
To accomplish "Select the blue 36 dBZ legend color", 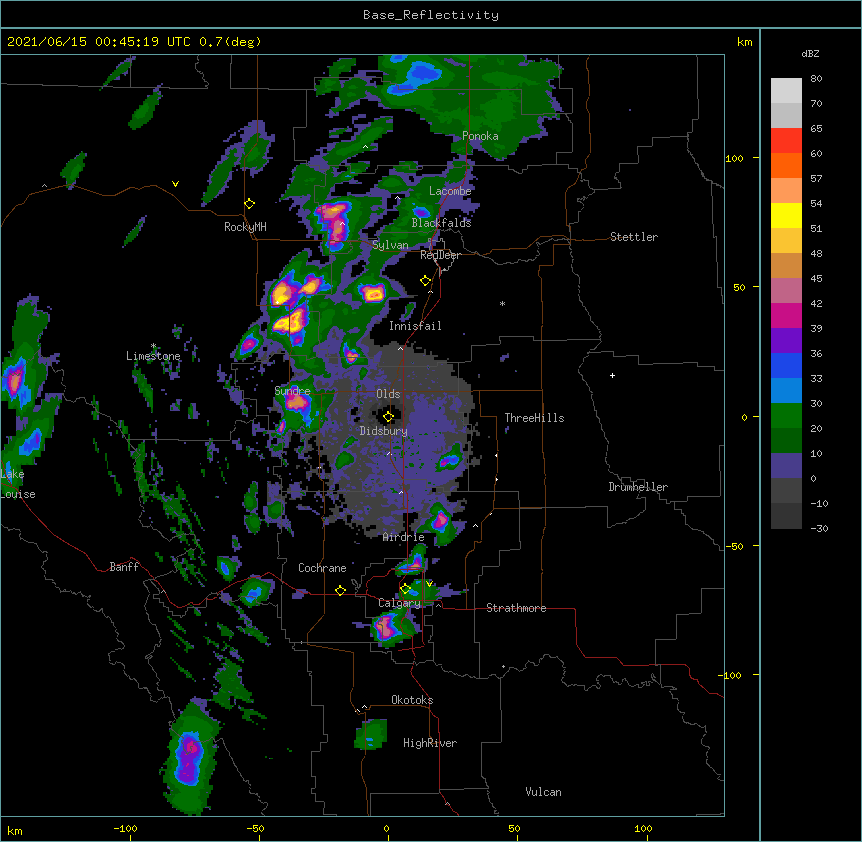I will [786, 365].
